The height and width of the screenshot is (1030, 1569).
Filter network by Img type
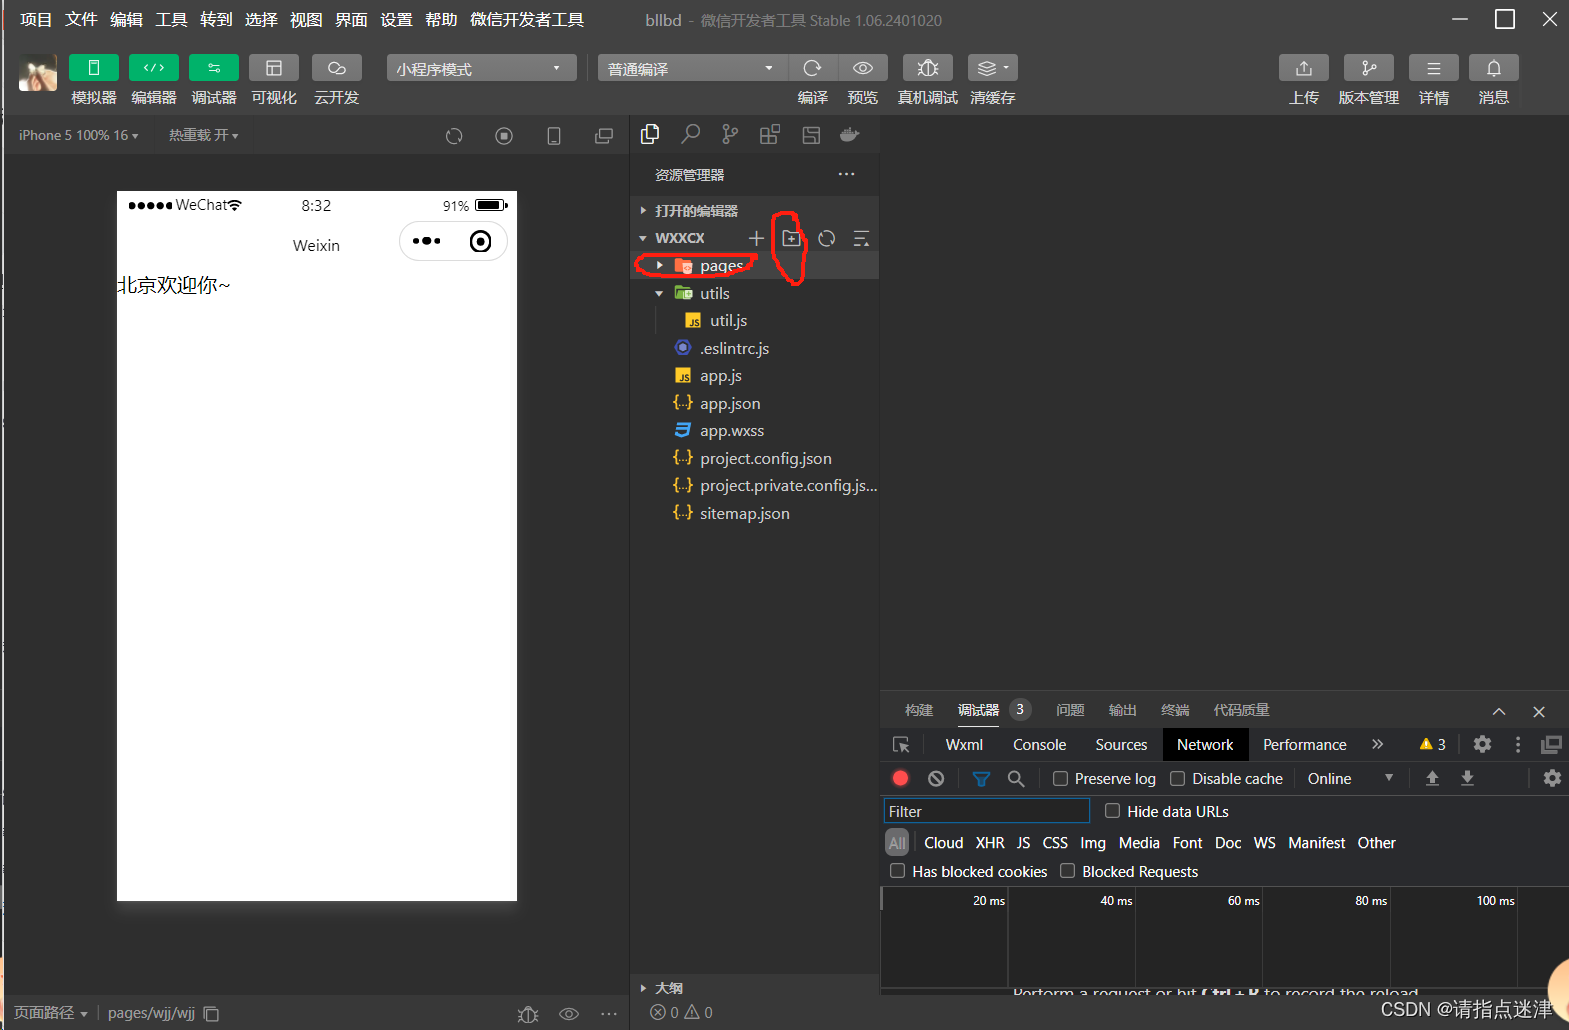[1093, 843]
